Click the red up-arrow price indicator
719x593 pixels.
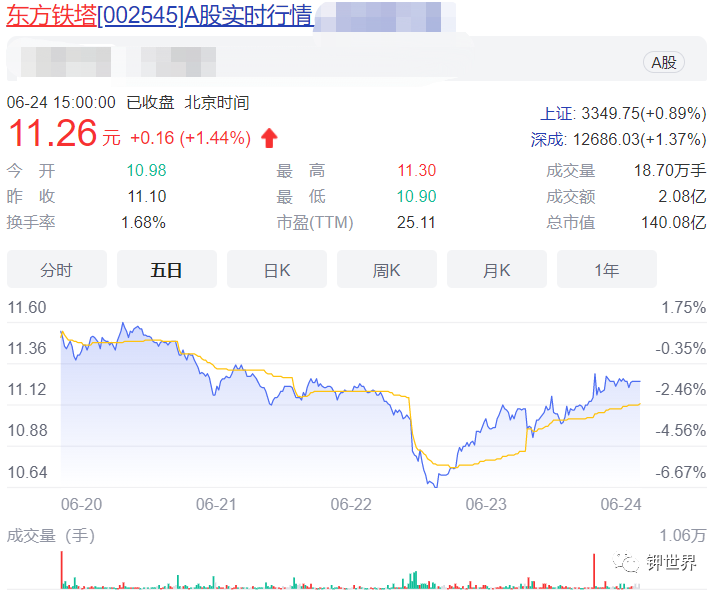pyautogui.click(x=269, y=138)
